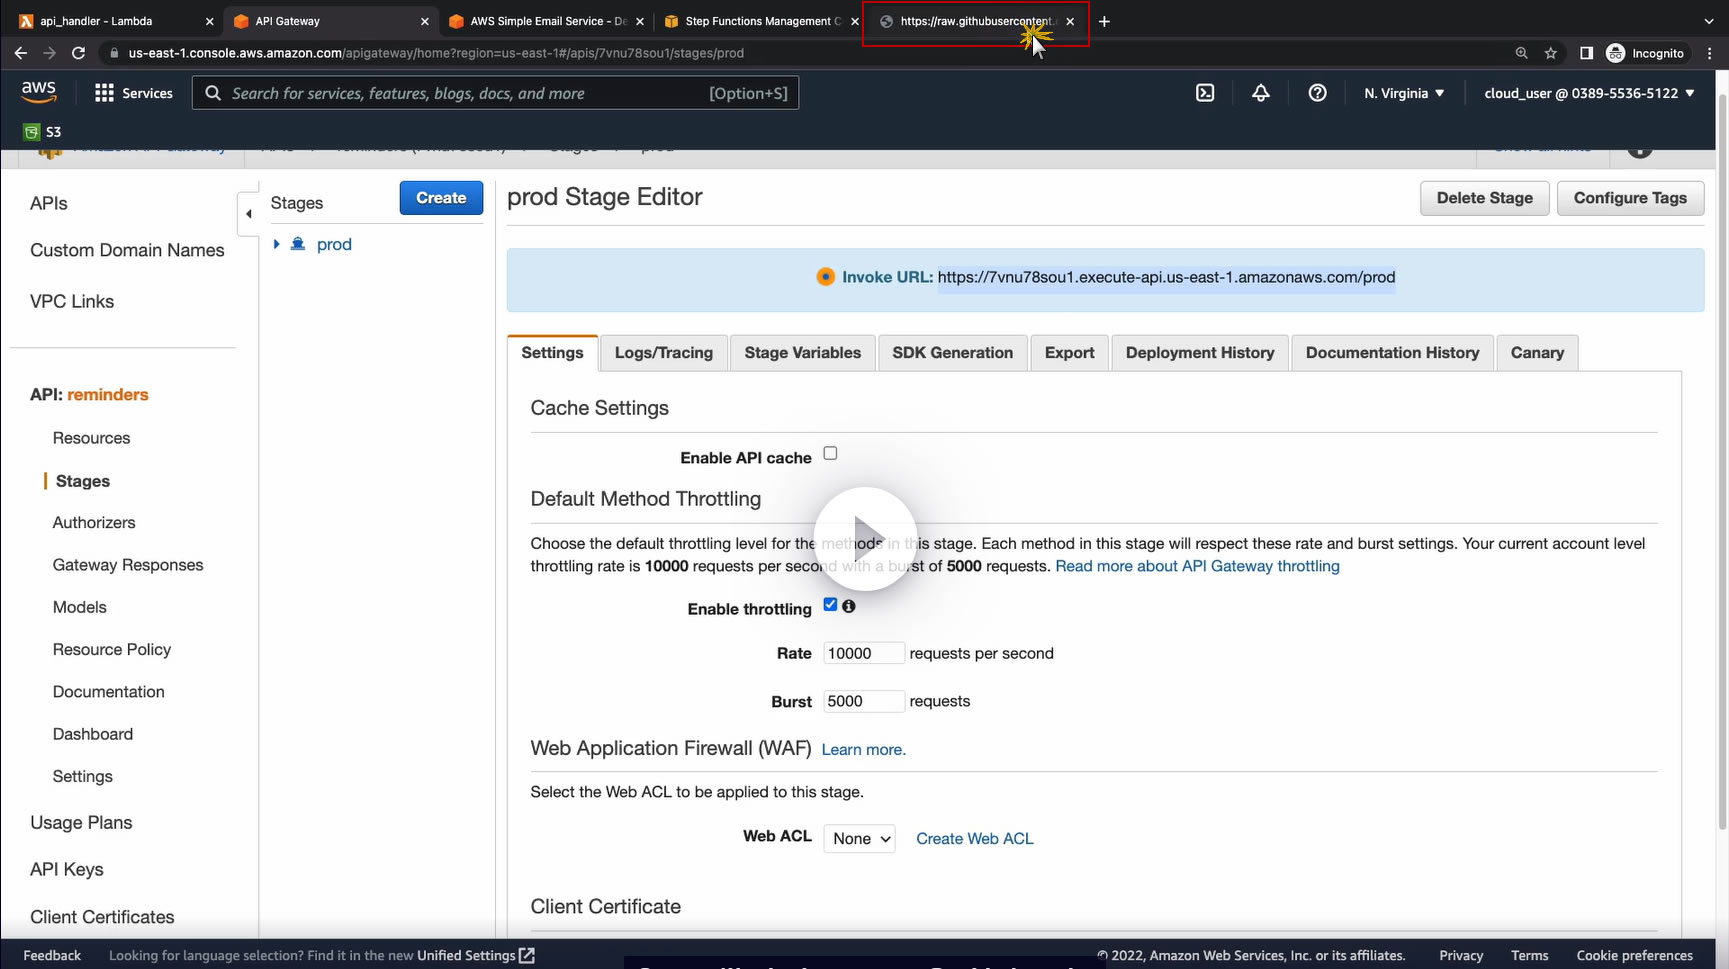Open the browser zoom icon in address bar
Screen dimensions: 1729x969
coord(1521,53)
